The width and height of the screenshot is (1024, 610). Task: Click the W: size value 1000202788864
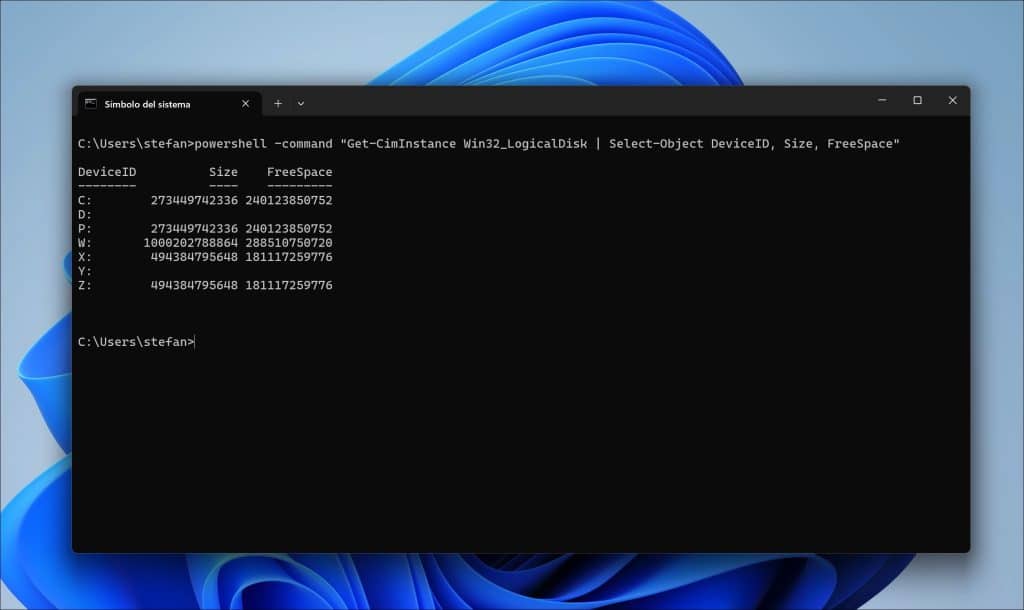click(x=191, y=243)
